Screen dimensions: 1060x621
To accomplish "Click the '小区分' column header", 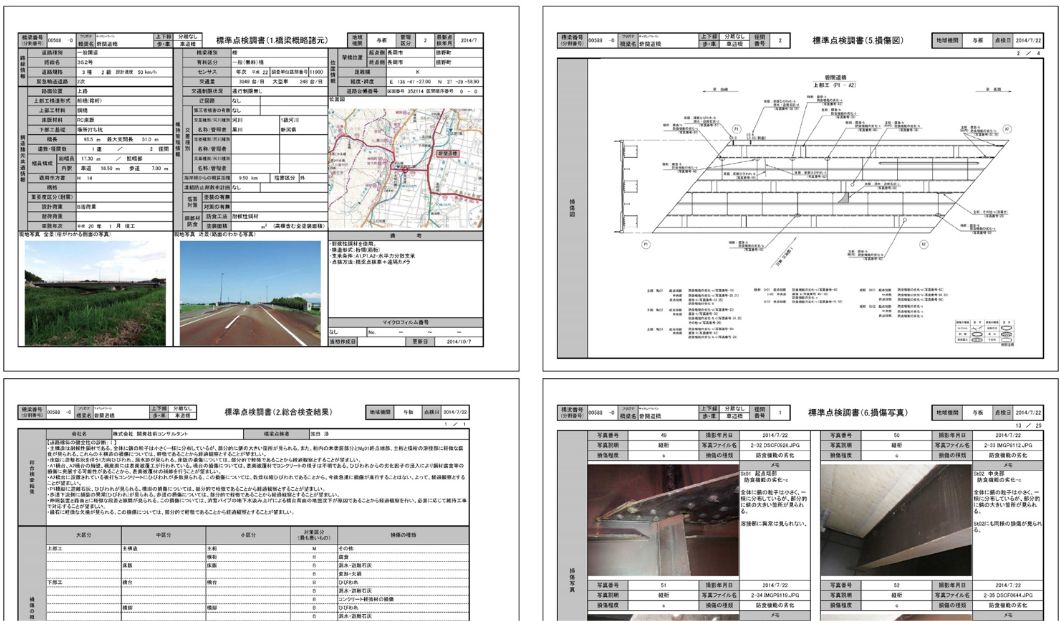I will click(247, 535).
